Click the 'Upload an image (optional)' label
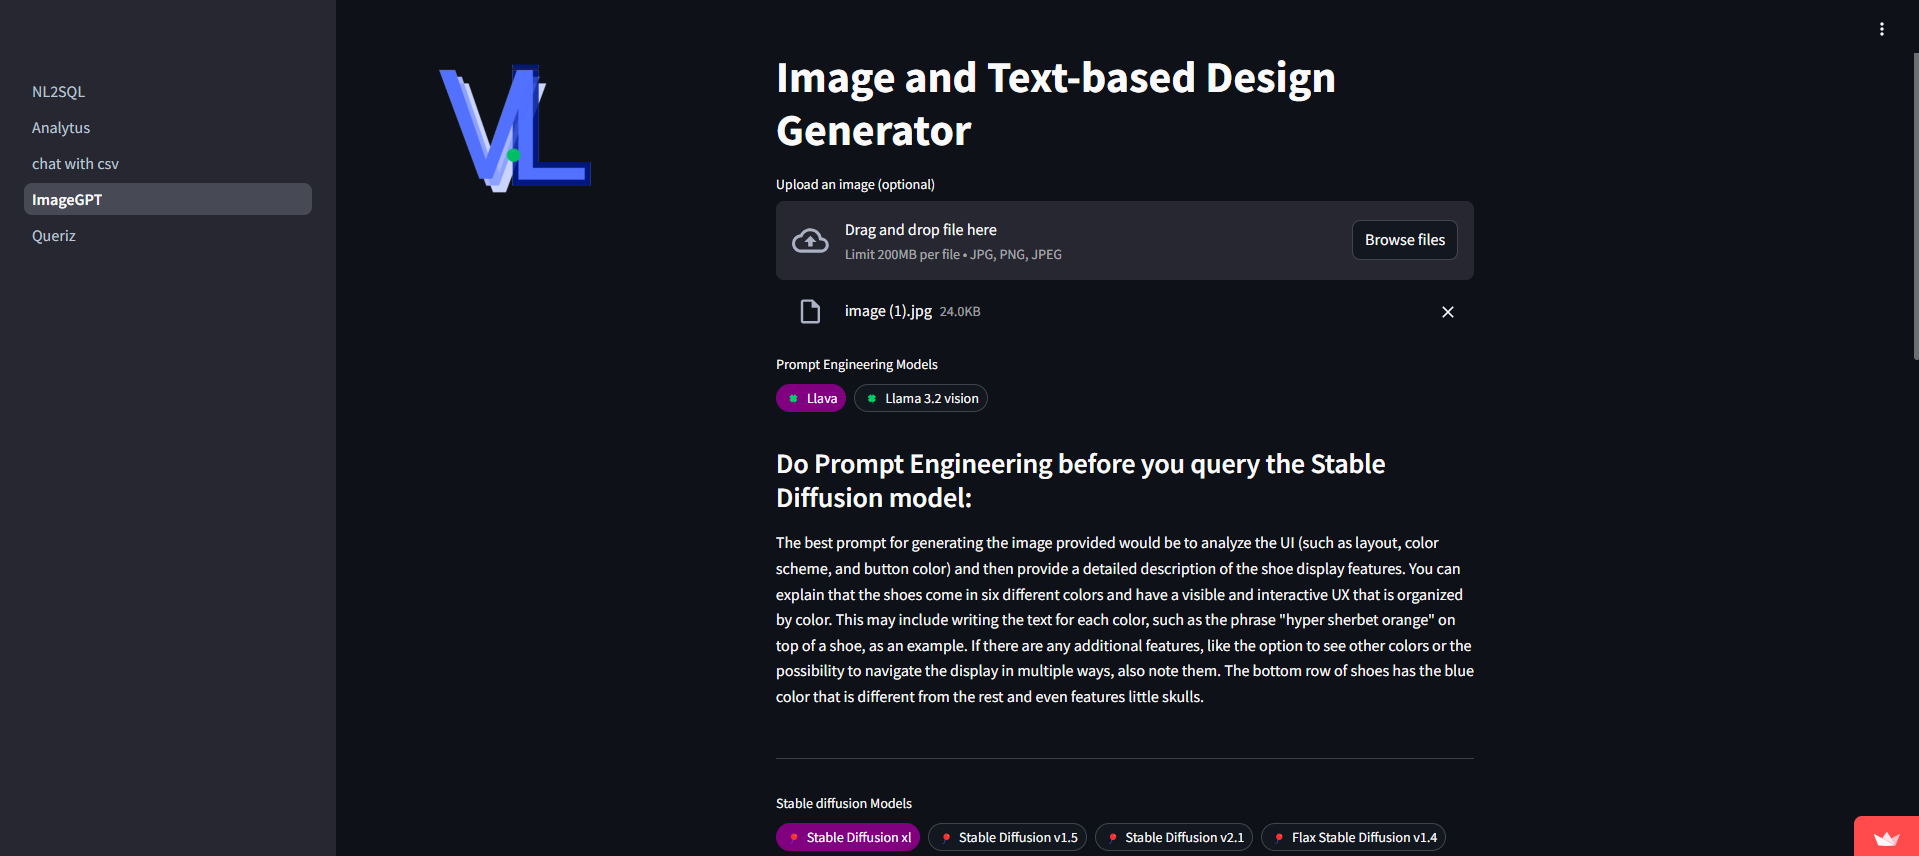This screenshot has height=856, width=1919. pyautogui.click(x=855, y=184)
